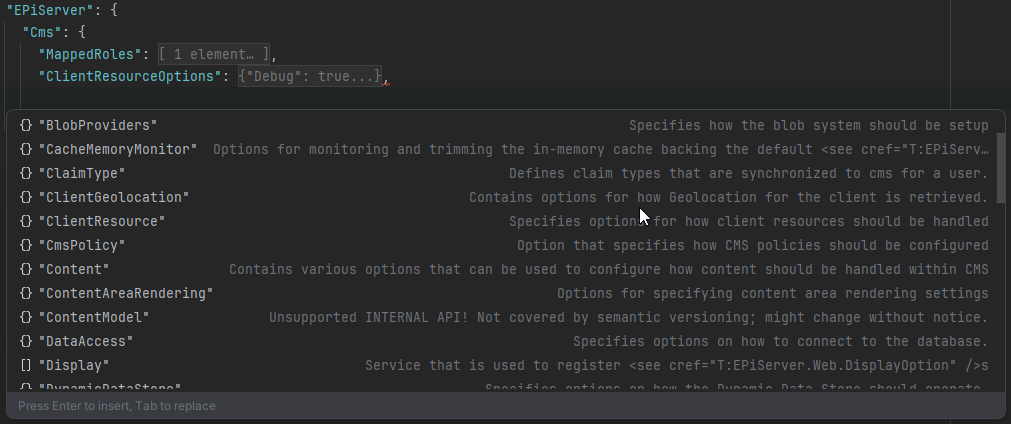Click the "MappedRoles" property name
The image size is (1011, 424).
(93, 54)
